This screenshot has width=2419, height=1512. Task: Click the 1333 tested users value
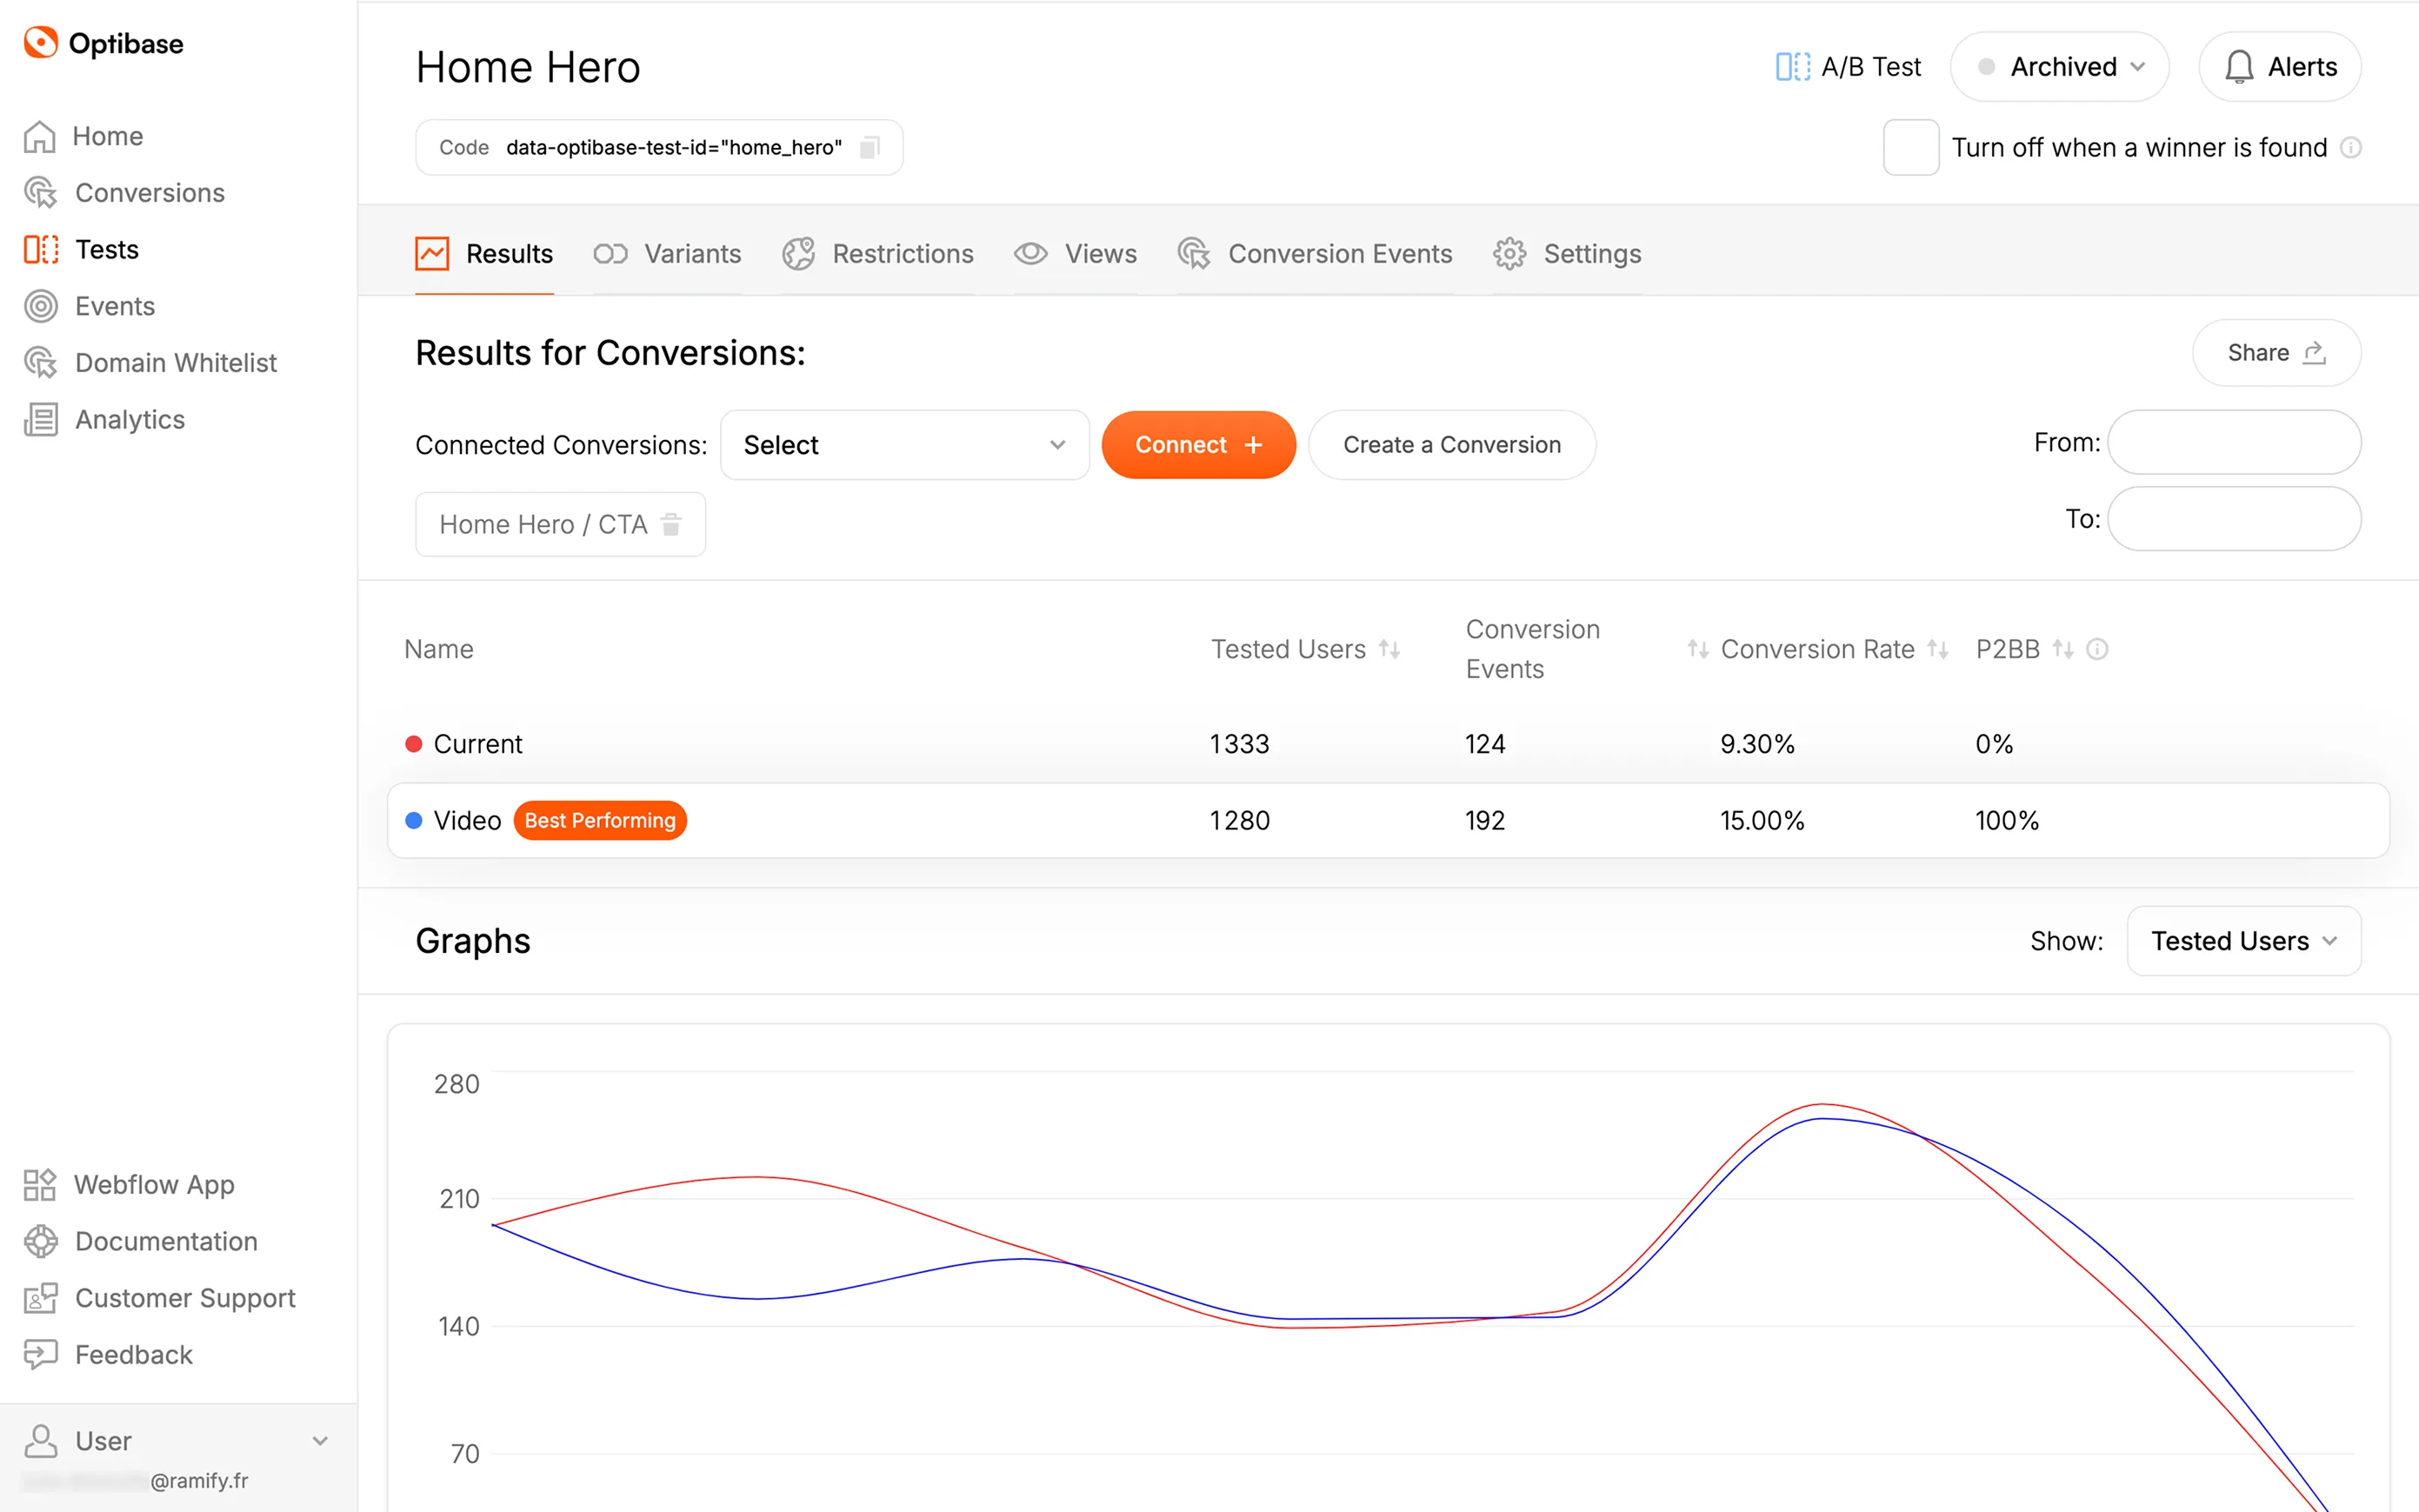(1239, 744)
